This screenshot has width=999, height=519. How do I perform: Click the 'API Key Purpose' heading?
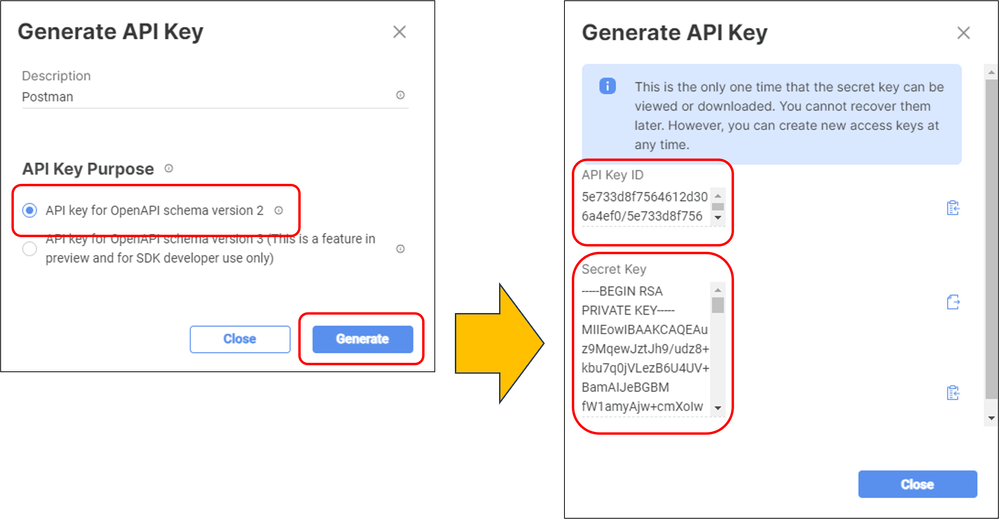(88, 169)
